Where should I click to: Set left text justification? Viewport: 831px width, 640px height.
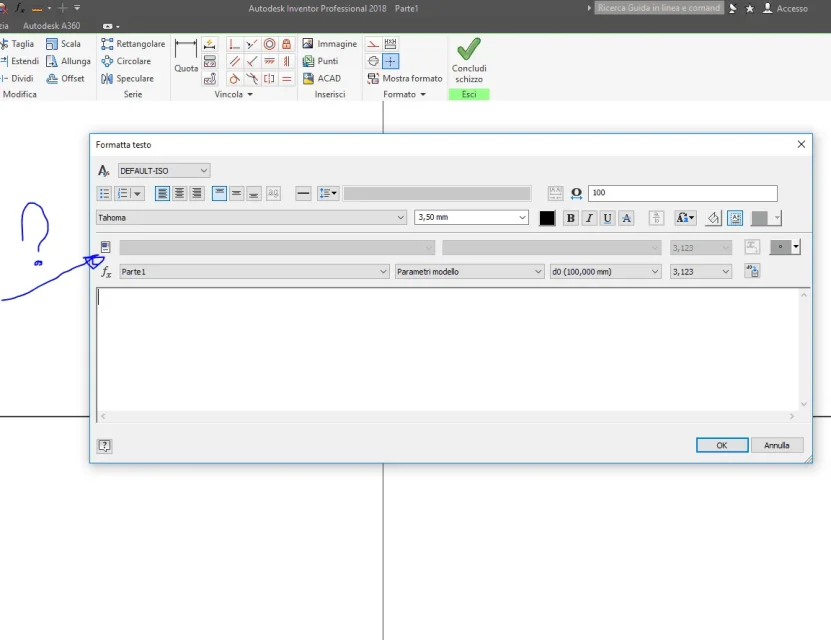[162, 193]
